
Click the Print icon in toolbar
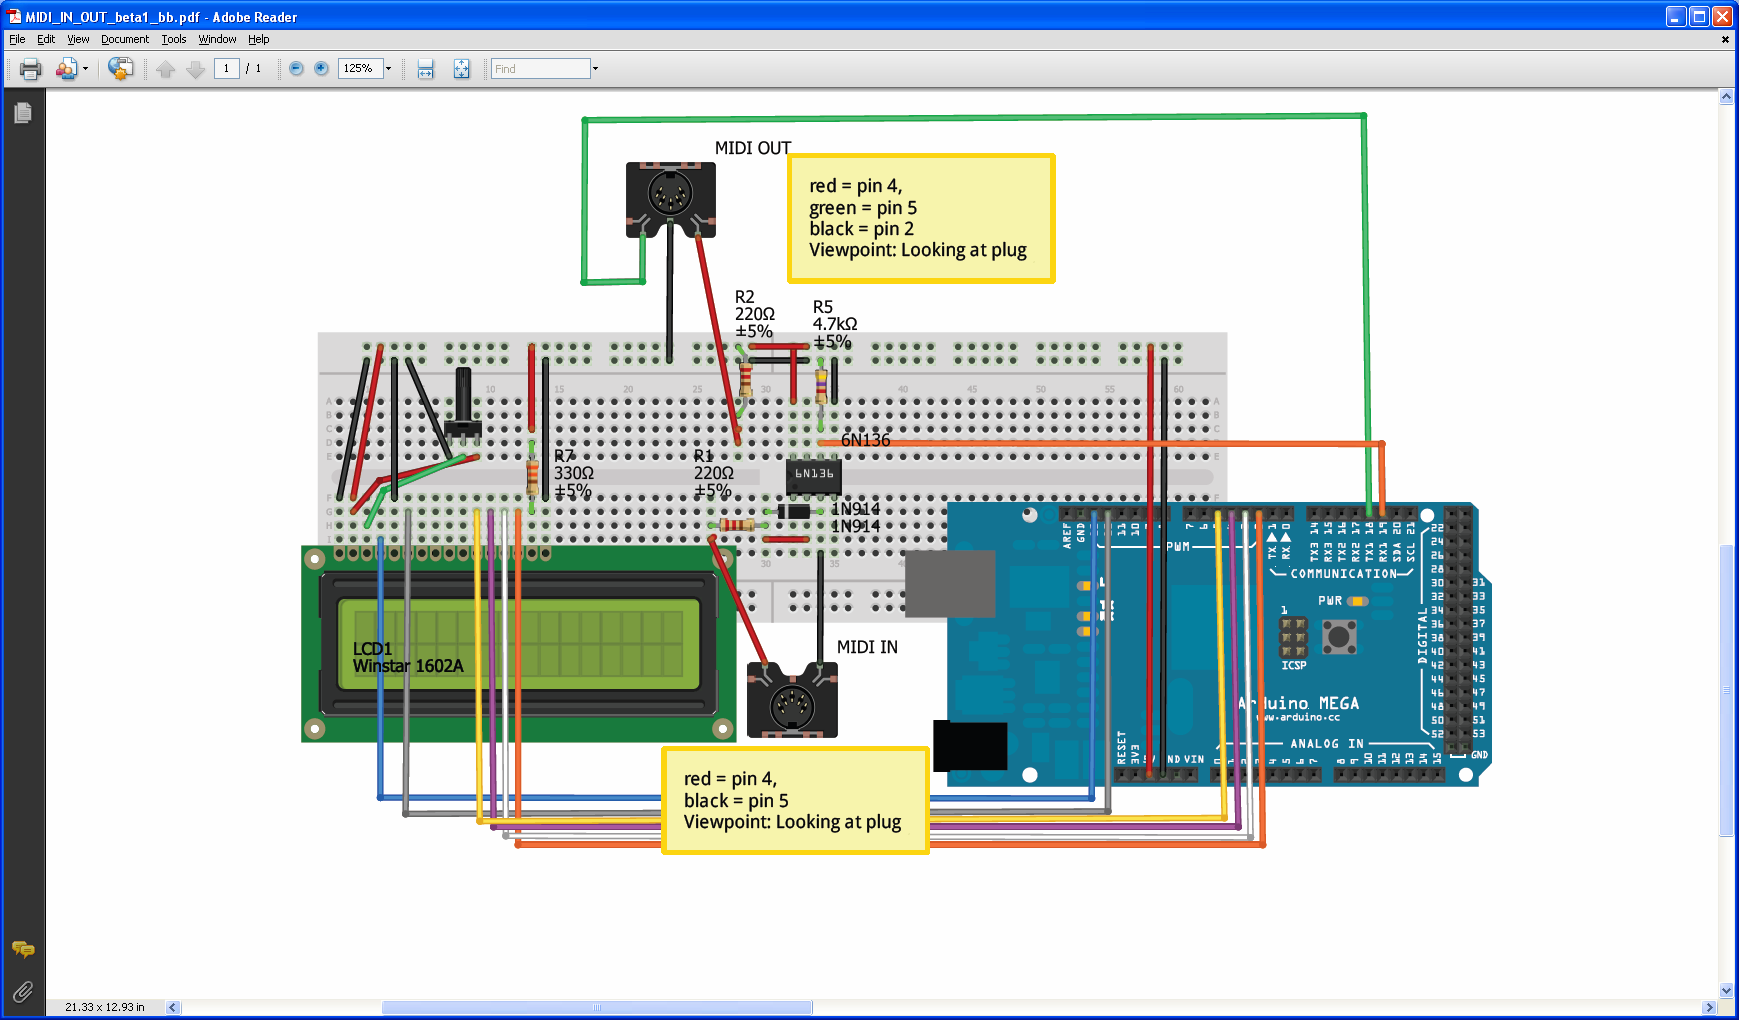point(30,69)
